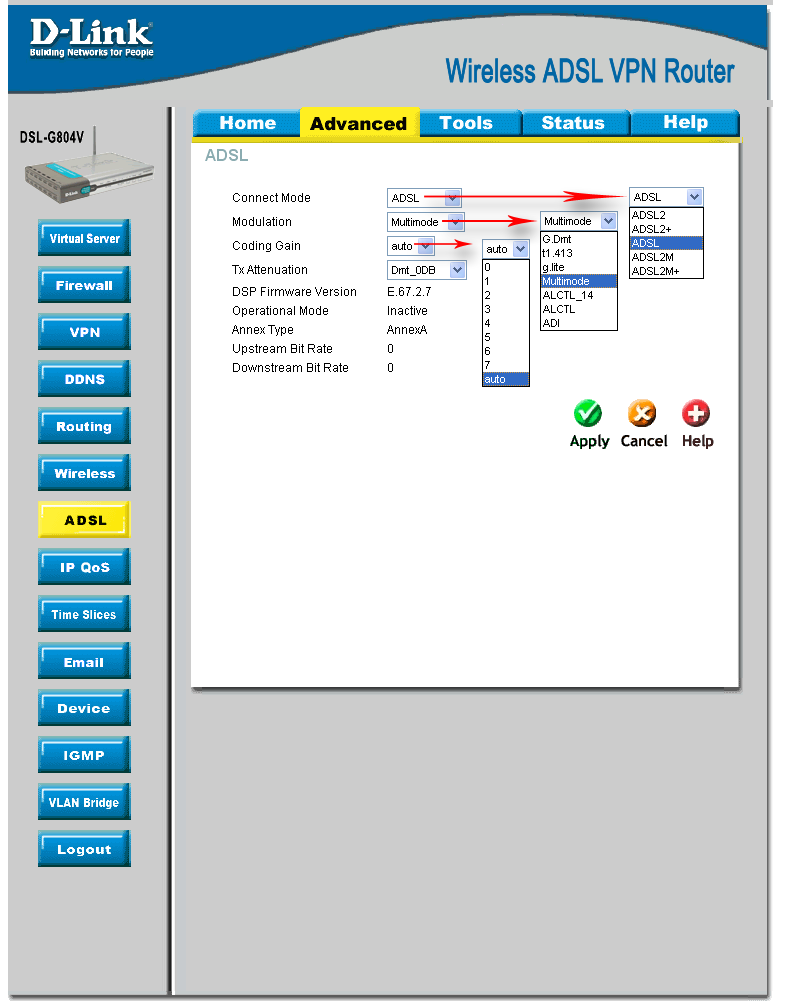Image resolution: width=789 pixels, height=1001 pixels.
Task: Select g.lite modulation option
Action: (x=578, y=267)
